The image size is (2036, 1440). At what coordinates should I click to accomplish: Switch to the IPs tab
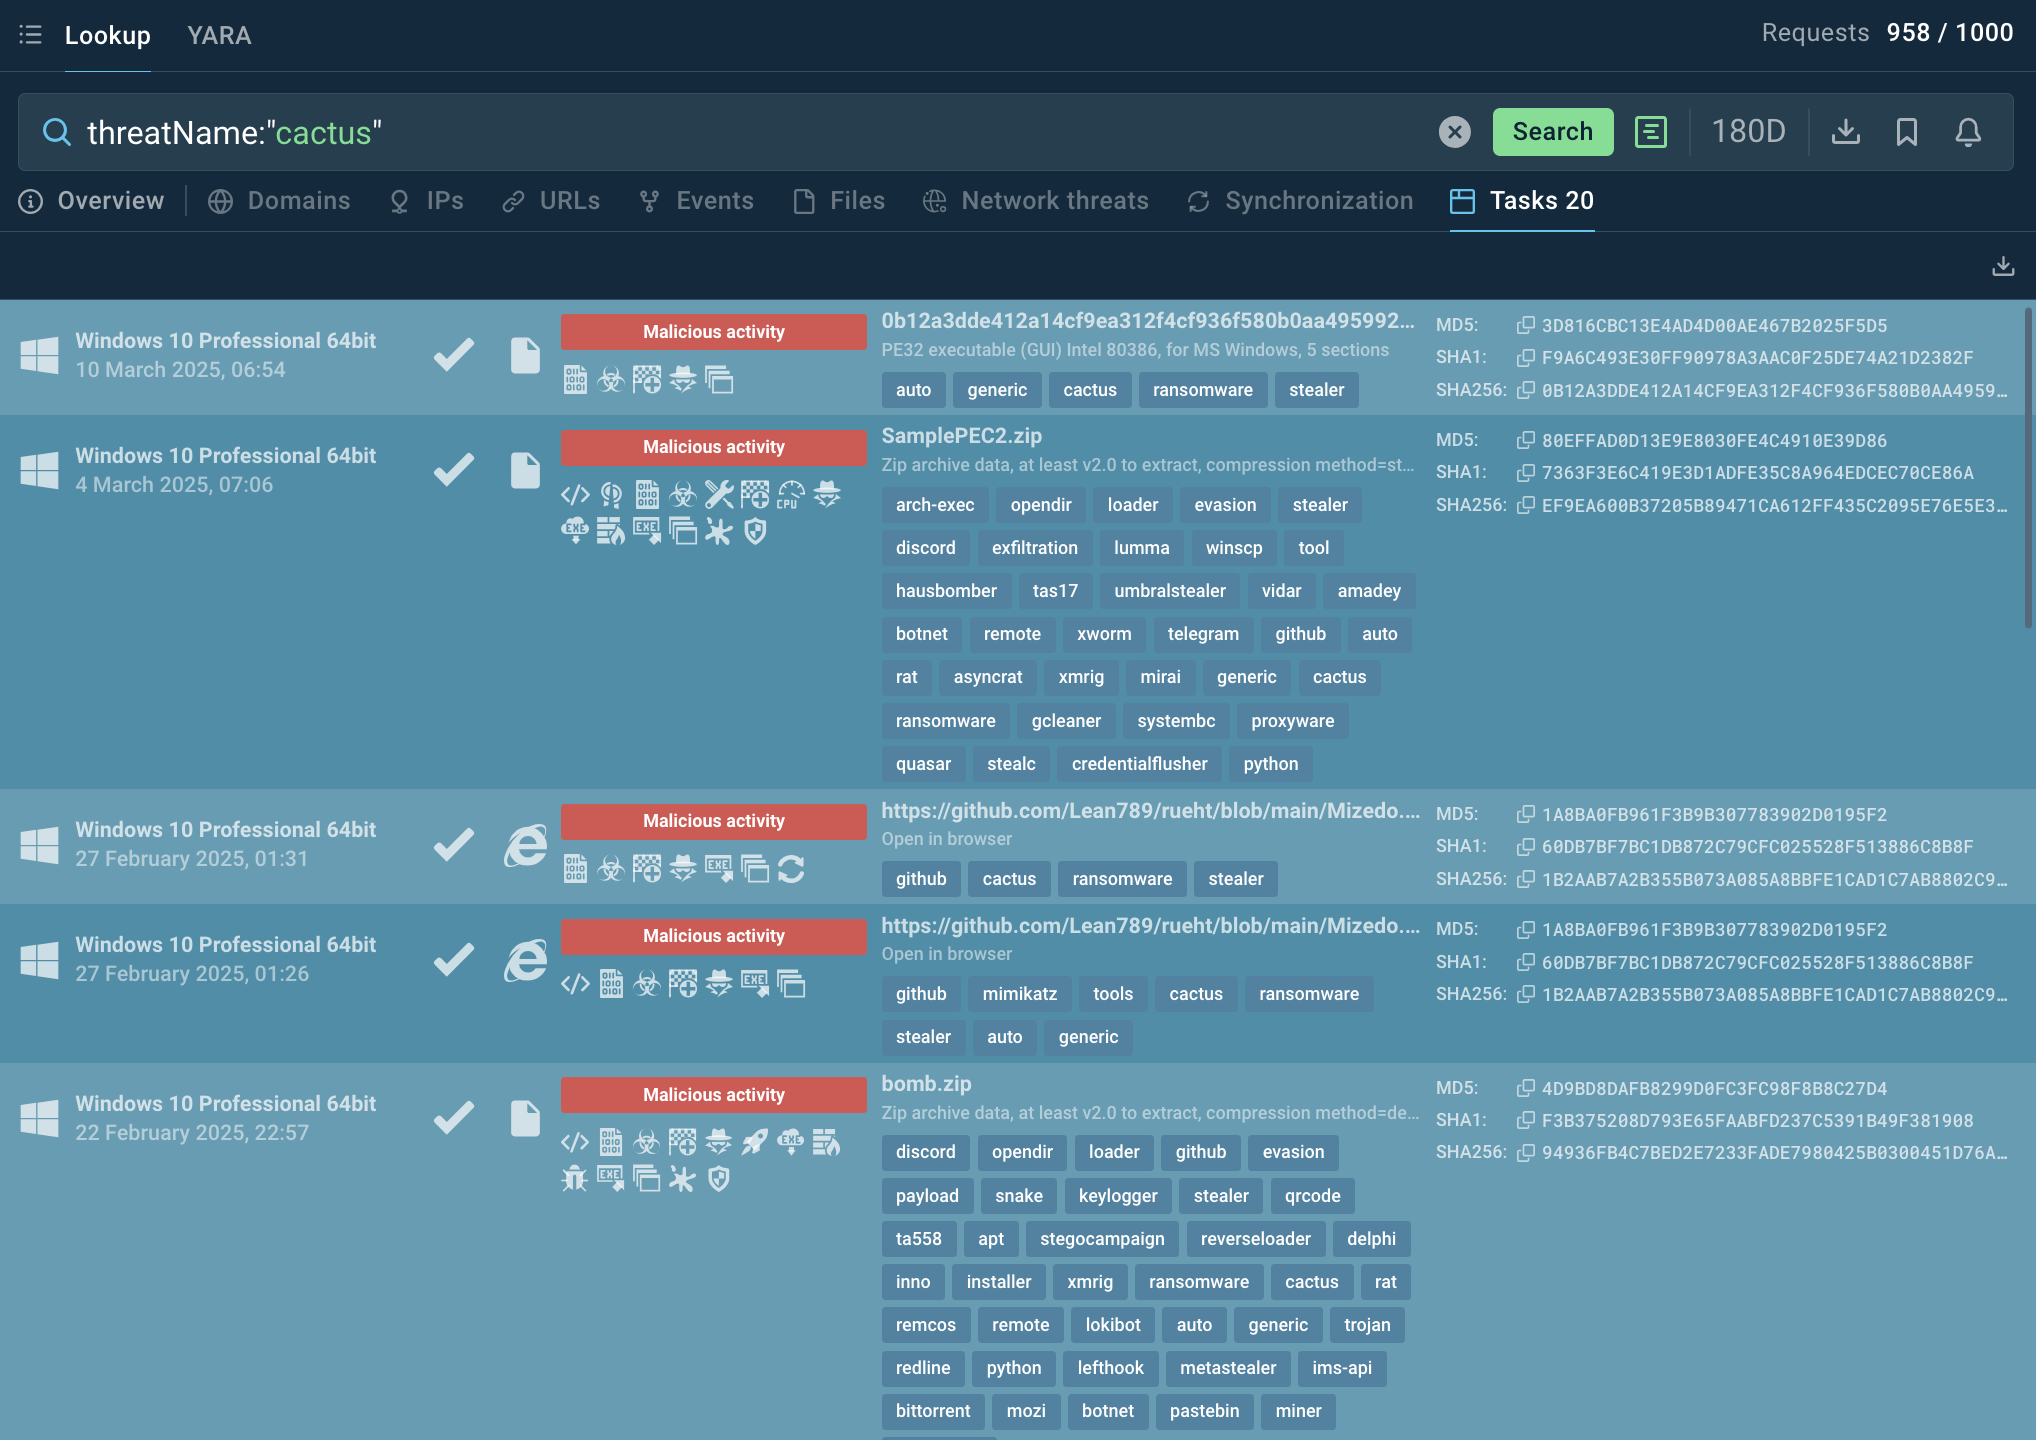(427, 201)
